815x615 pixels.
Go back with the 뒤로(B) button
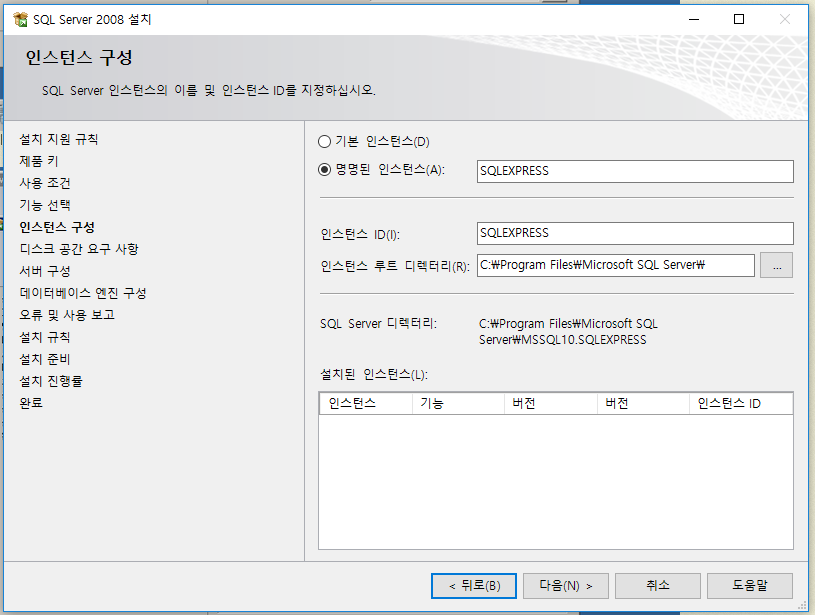pos(474,586)
